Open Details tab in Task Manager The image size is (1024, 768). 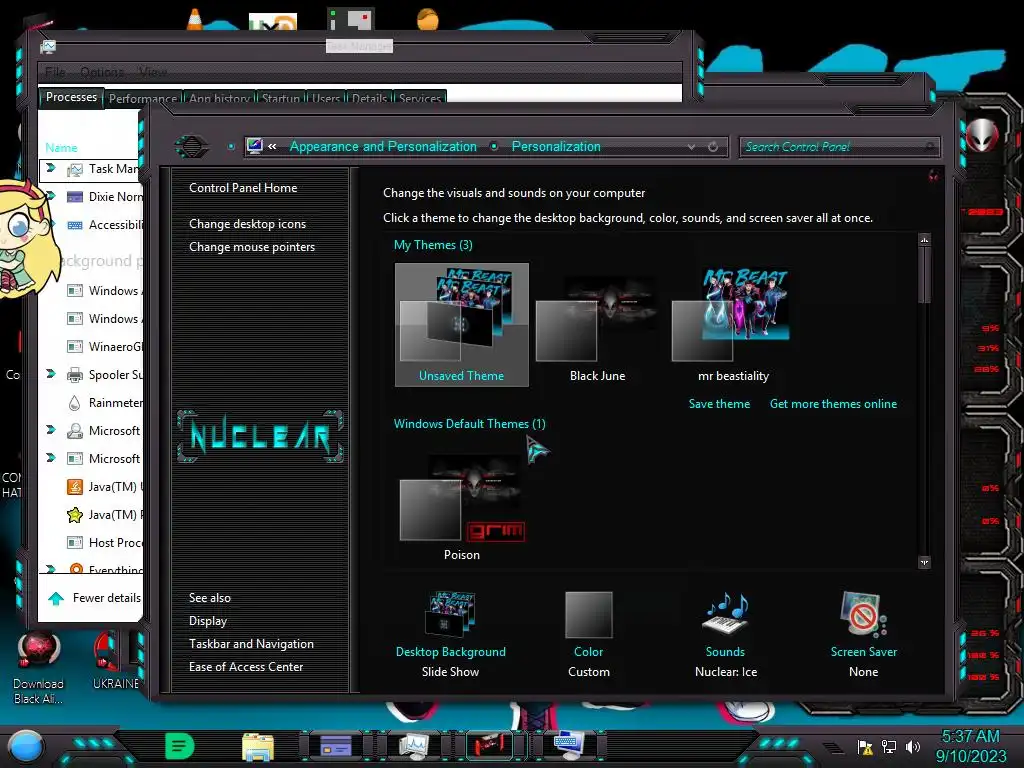[369, 98]
